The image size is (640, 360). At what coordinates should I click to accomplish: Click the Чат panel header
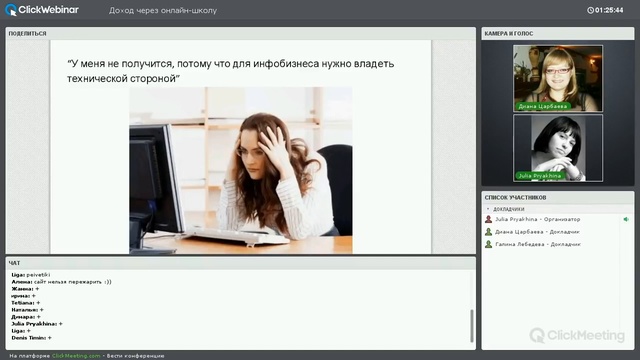(x=241, y=263)
